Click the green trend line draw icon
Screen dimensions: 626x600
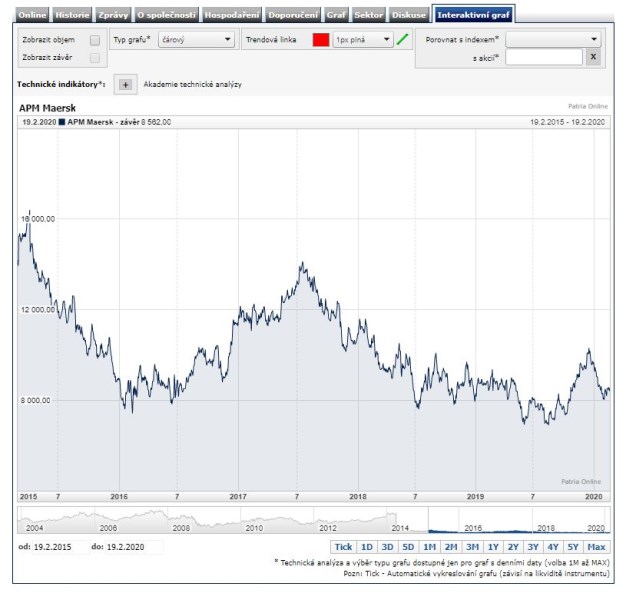pyautogui.click(x=403, y=40)
